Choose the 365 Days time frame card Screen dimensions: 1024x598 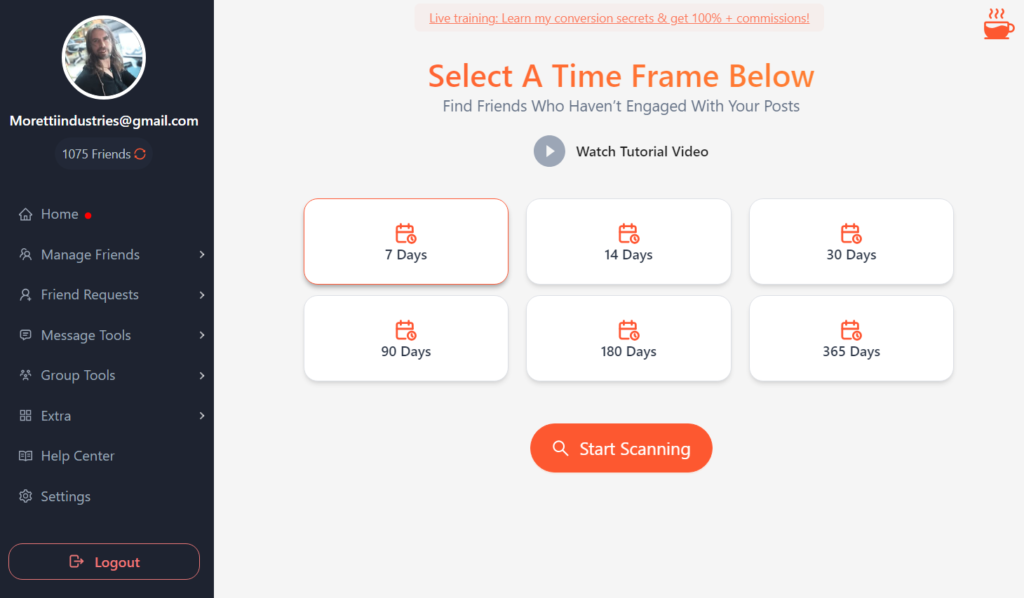click(850, 338)
